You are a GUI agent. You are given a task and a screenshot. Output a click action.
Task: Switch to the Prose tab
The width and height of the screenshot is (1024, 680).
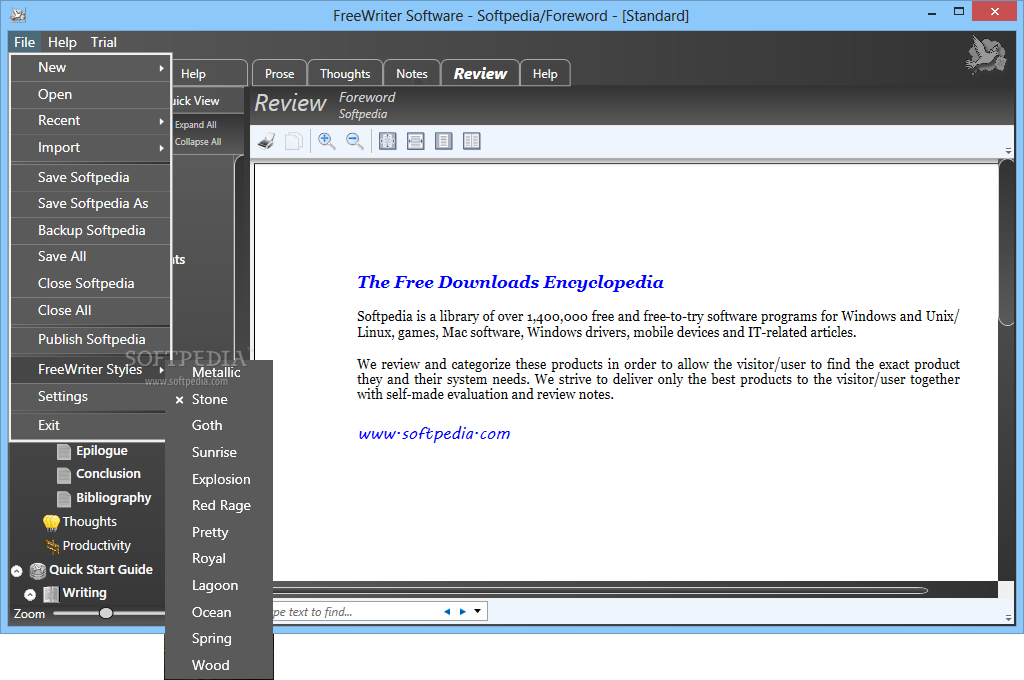click(x=280, y=74)
